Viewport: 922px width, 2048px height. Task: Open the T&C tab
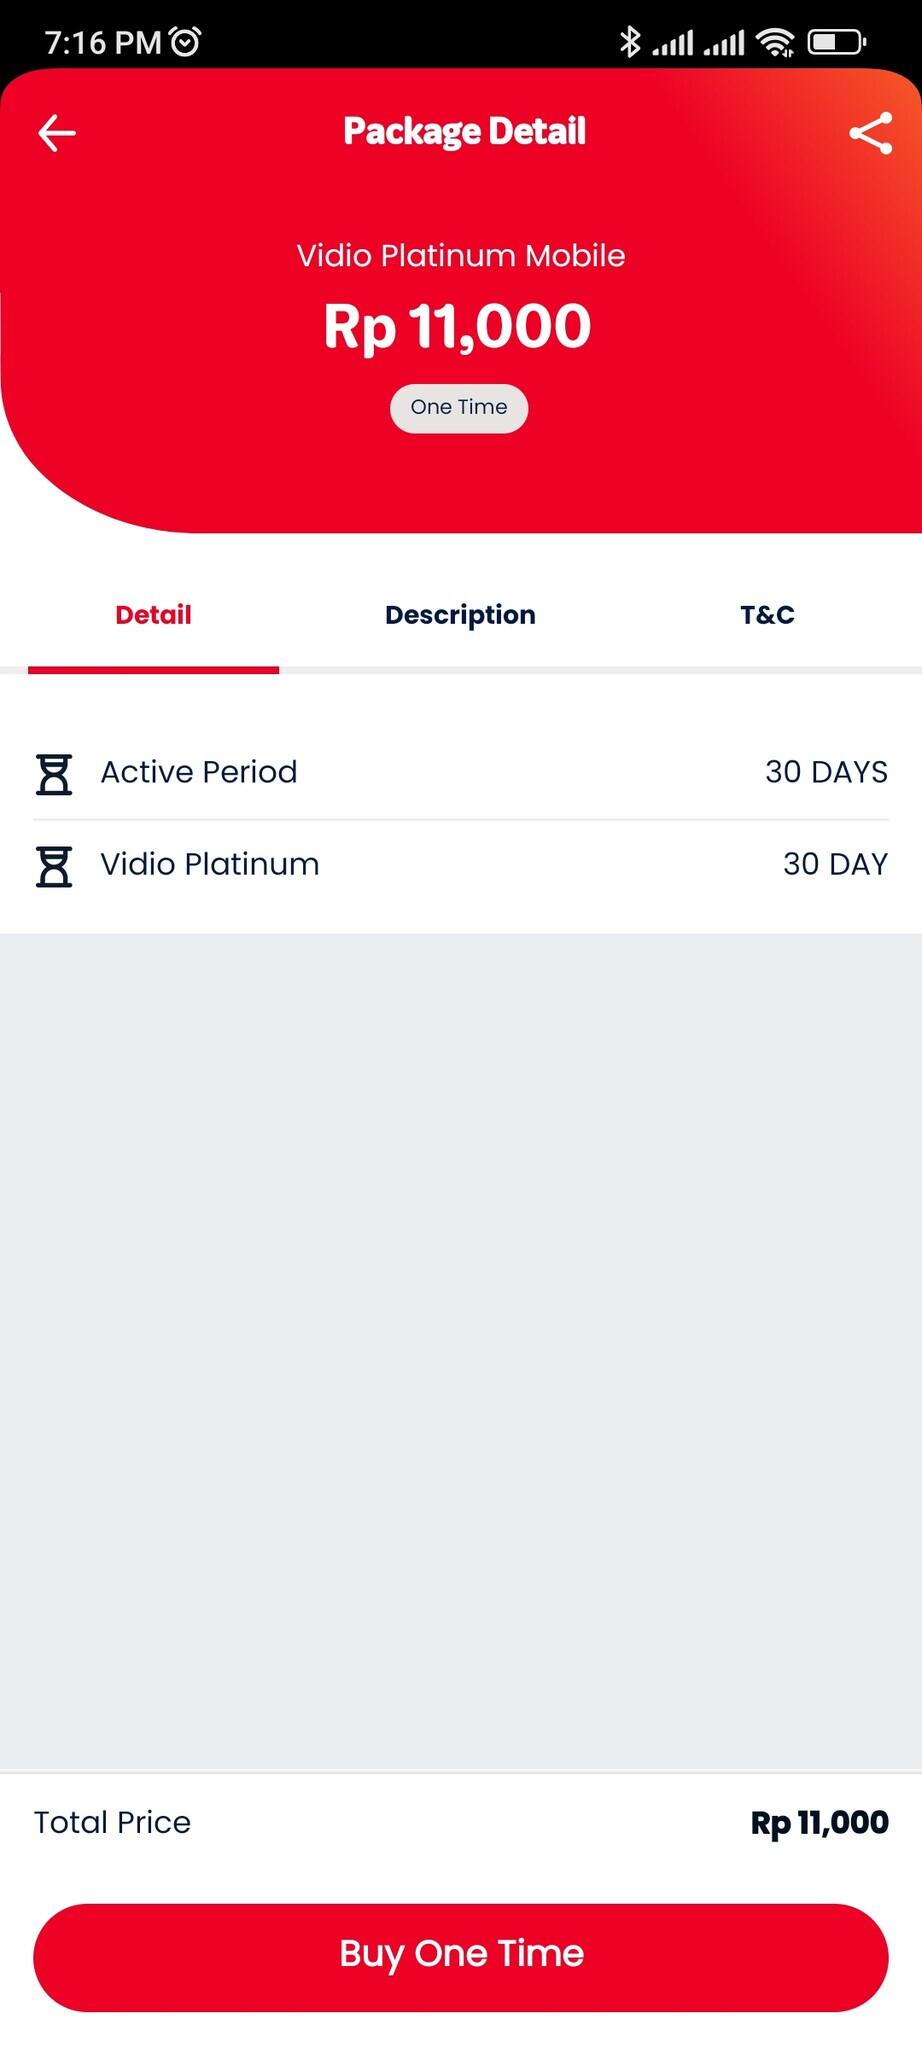(x=767, y=615)
